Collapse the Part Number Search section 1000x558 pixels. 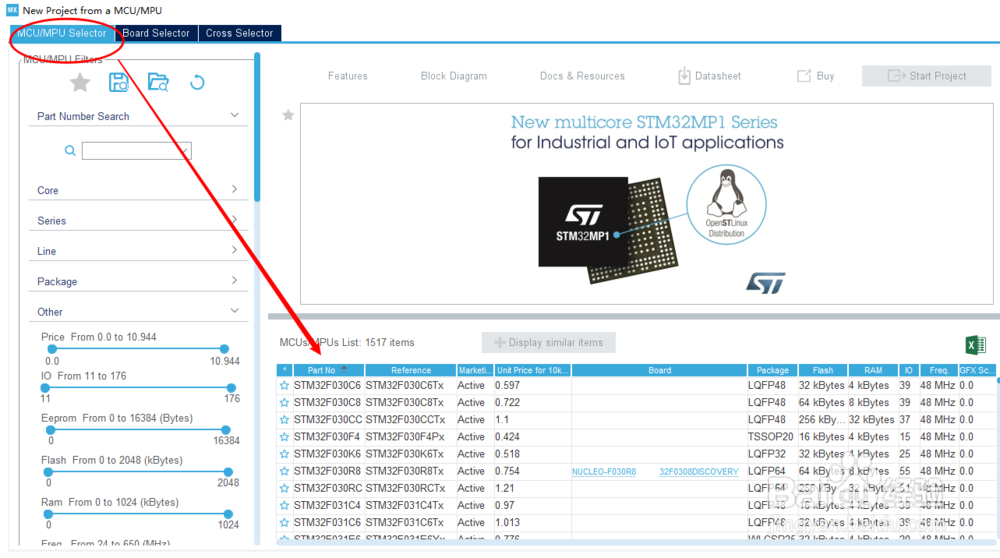pos(235,115)
